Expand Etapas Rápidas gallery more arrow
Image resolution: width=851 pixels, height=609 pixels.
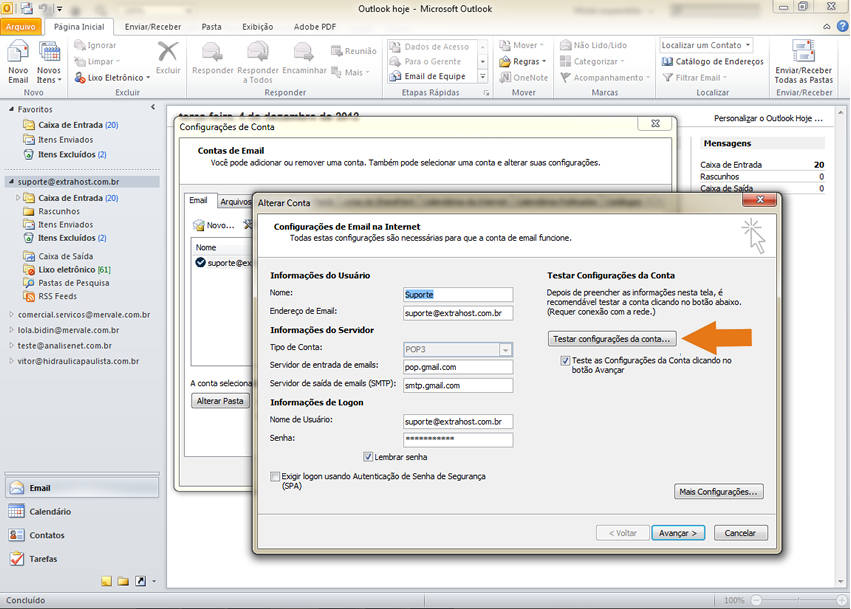click(x=482, y=77)
